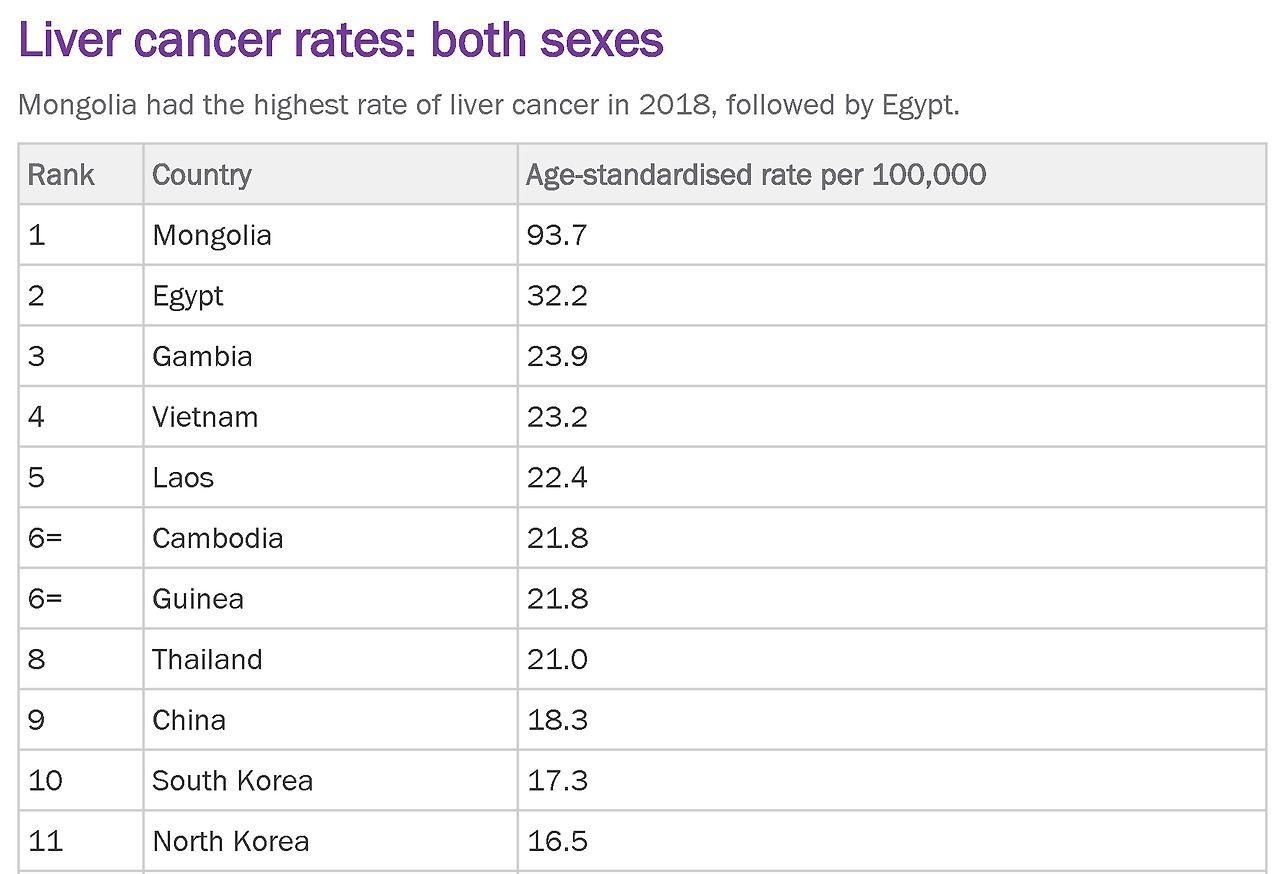Click the Gambia table cell
Screen dimensions: 1280x874
tap(330, 357)
